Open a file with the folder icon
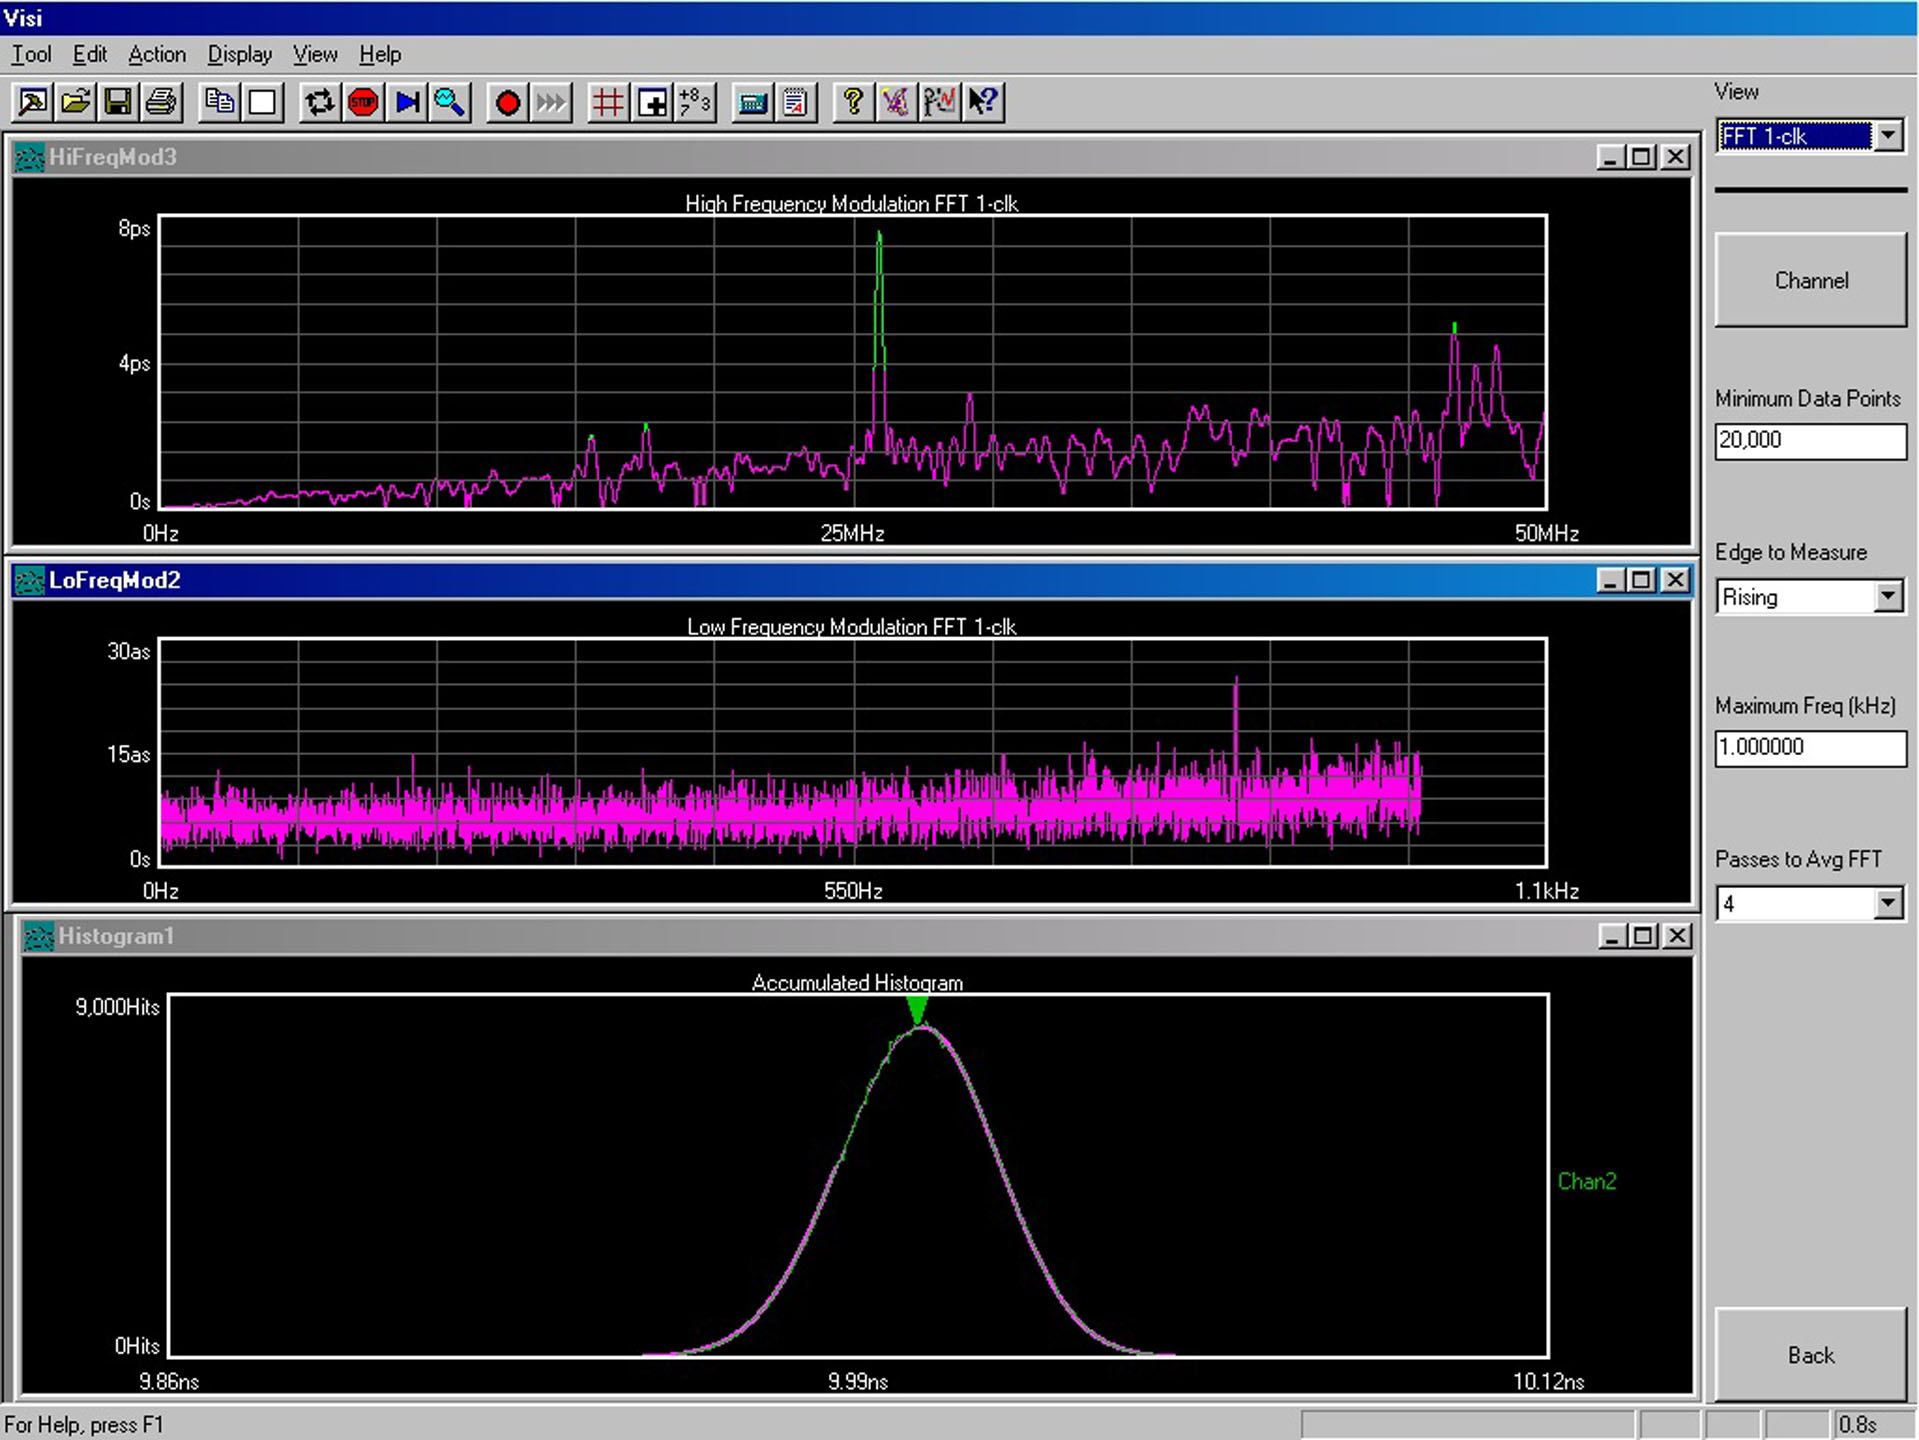Screen dimensions: 1919x1440 pyautogui.click(x=76, y=102)
